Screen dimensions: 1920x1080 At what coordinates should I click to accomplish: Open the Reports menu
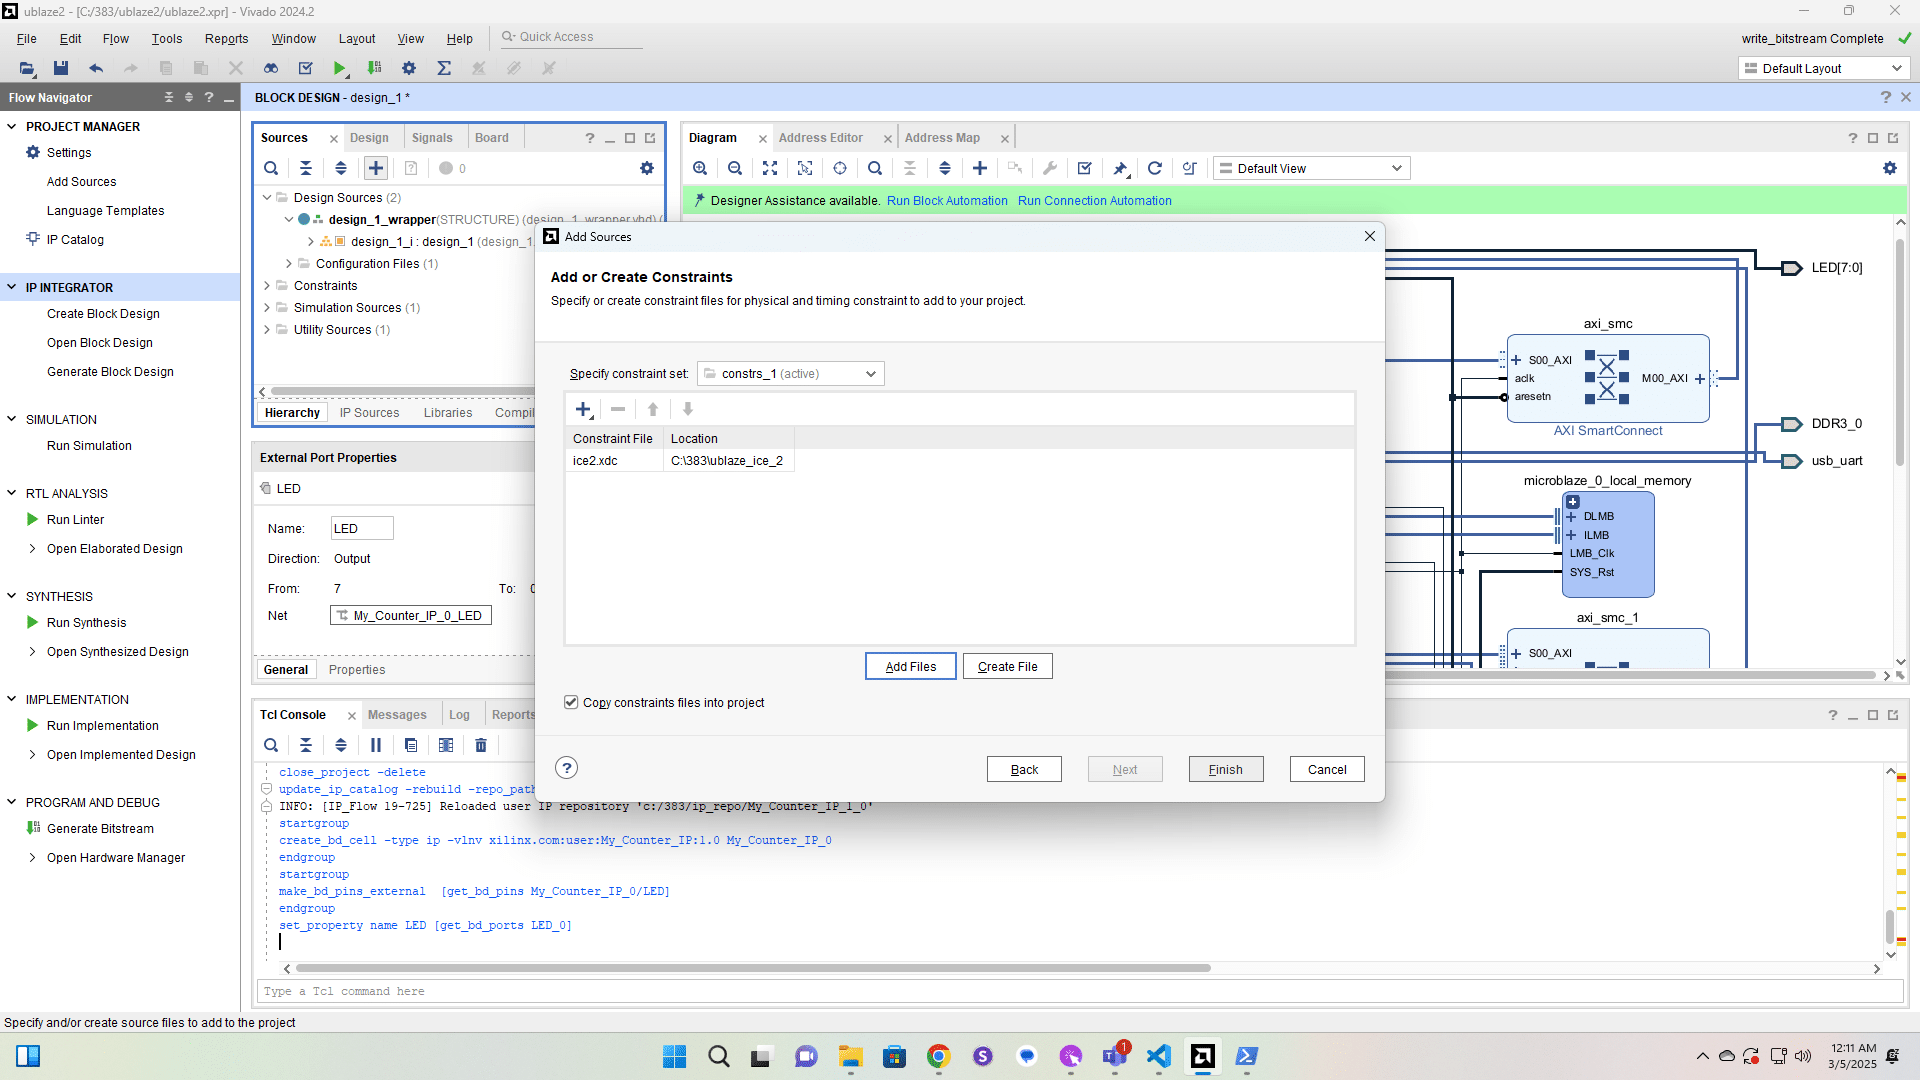coord(226,38)
